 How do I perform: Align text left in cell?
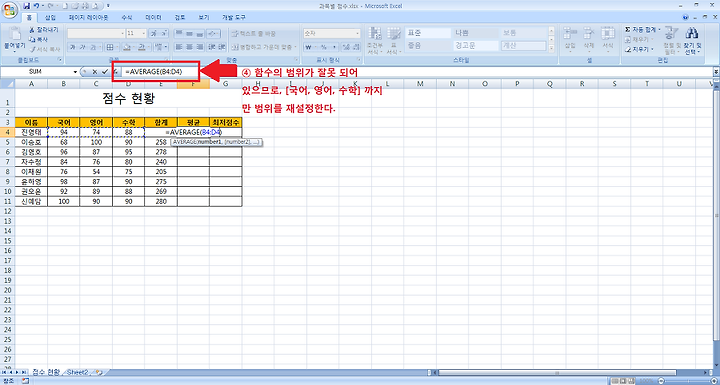[x=180, y=47]
